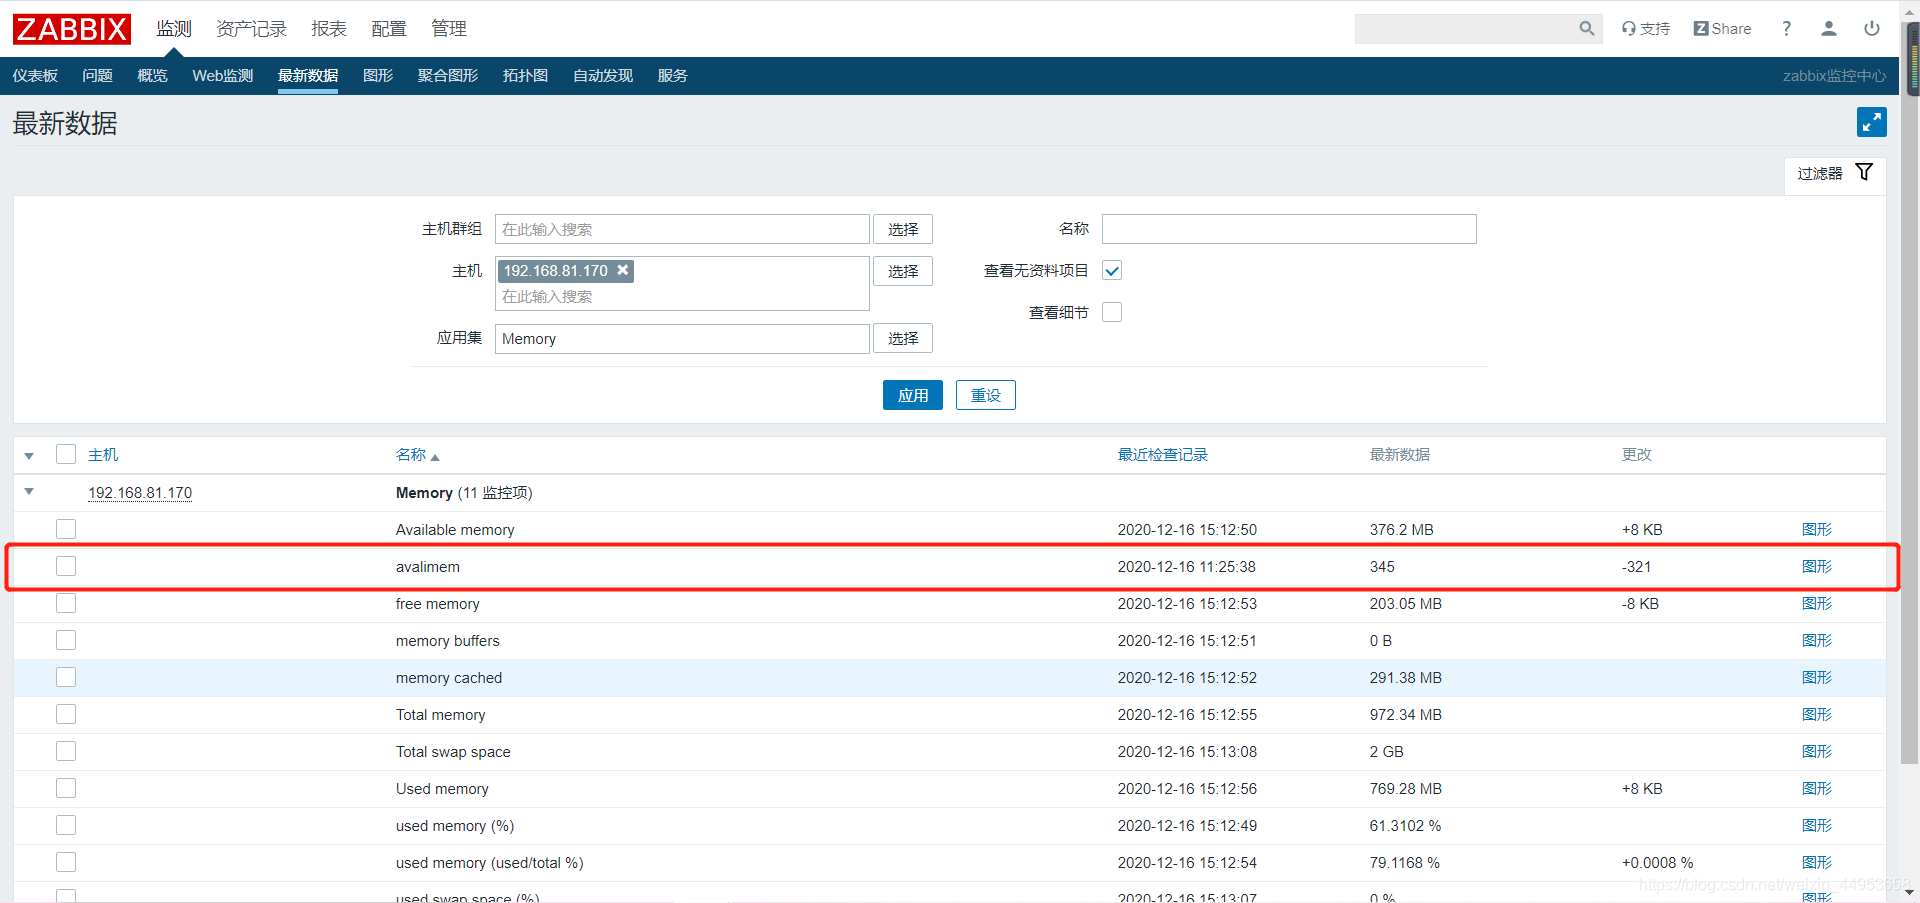Go to the problems submenu
Viewport: 1920px width, 903px height.
tap(97, 76)
